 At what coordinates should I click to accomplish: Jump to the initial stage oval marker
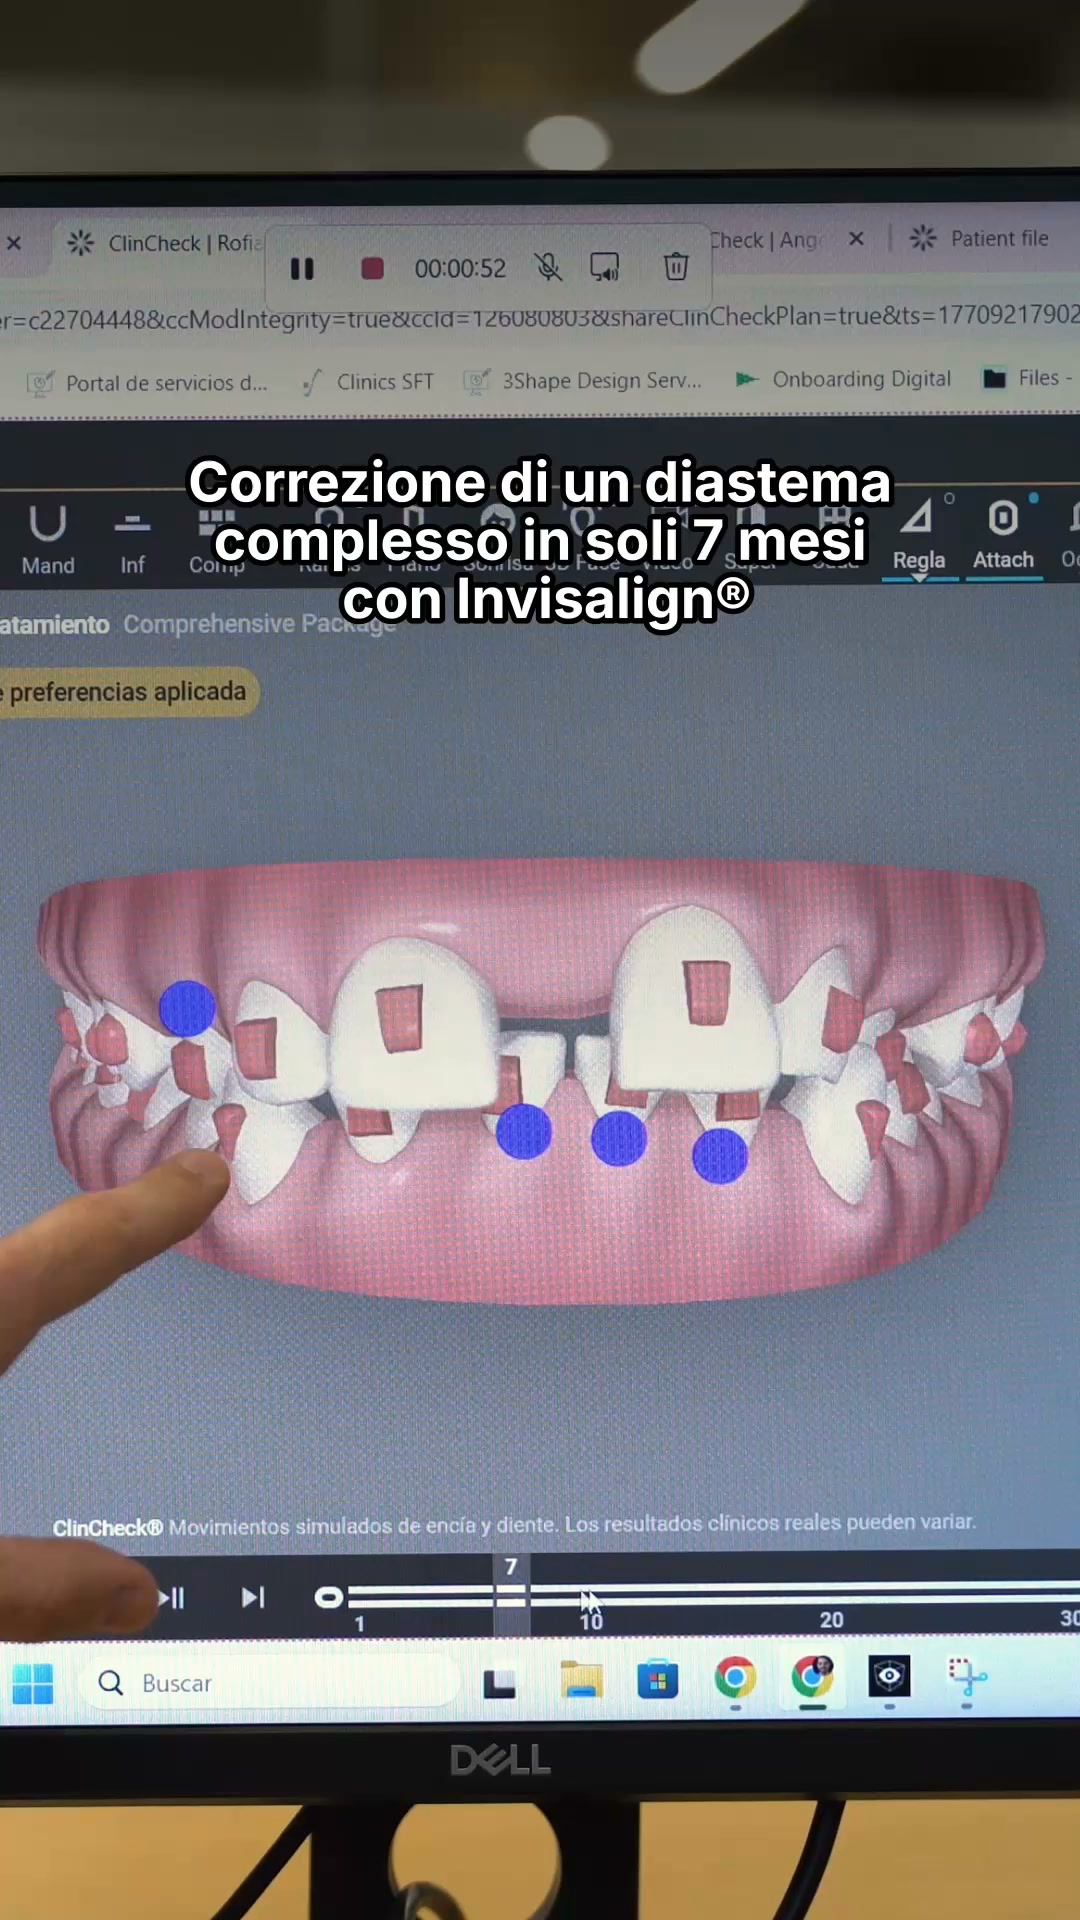point(328,1598)
